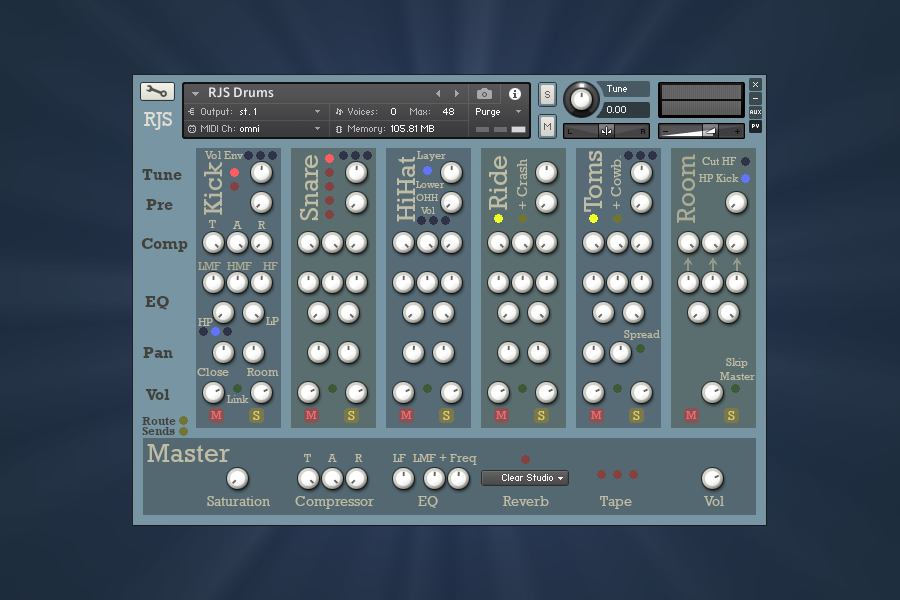
Task: Open the Output st. 1 dropdown
Action: click(254, 111)
